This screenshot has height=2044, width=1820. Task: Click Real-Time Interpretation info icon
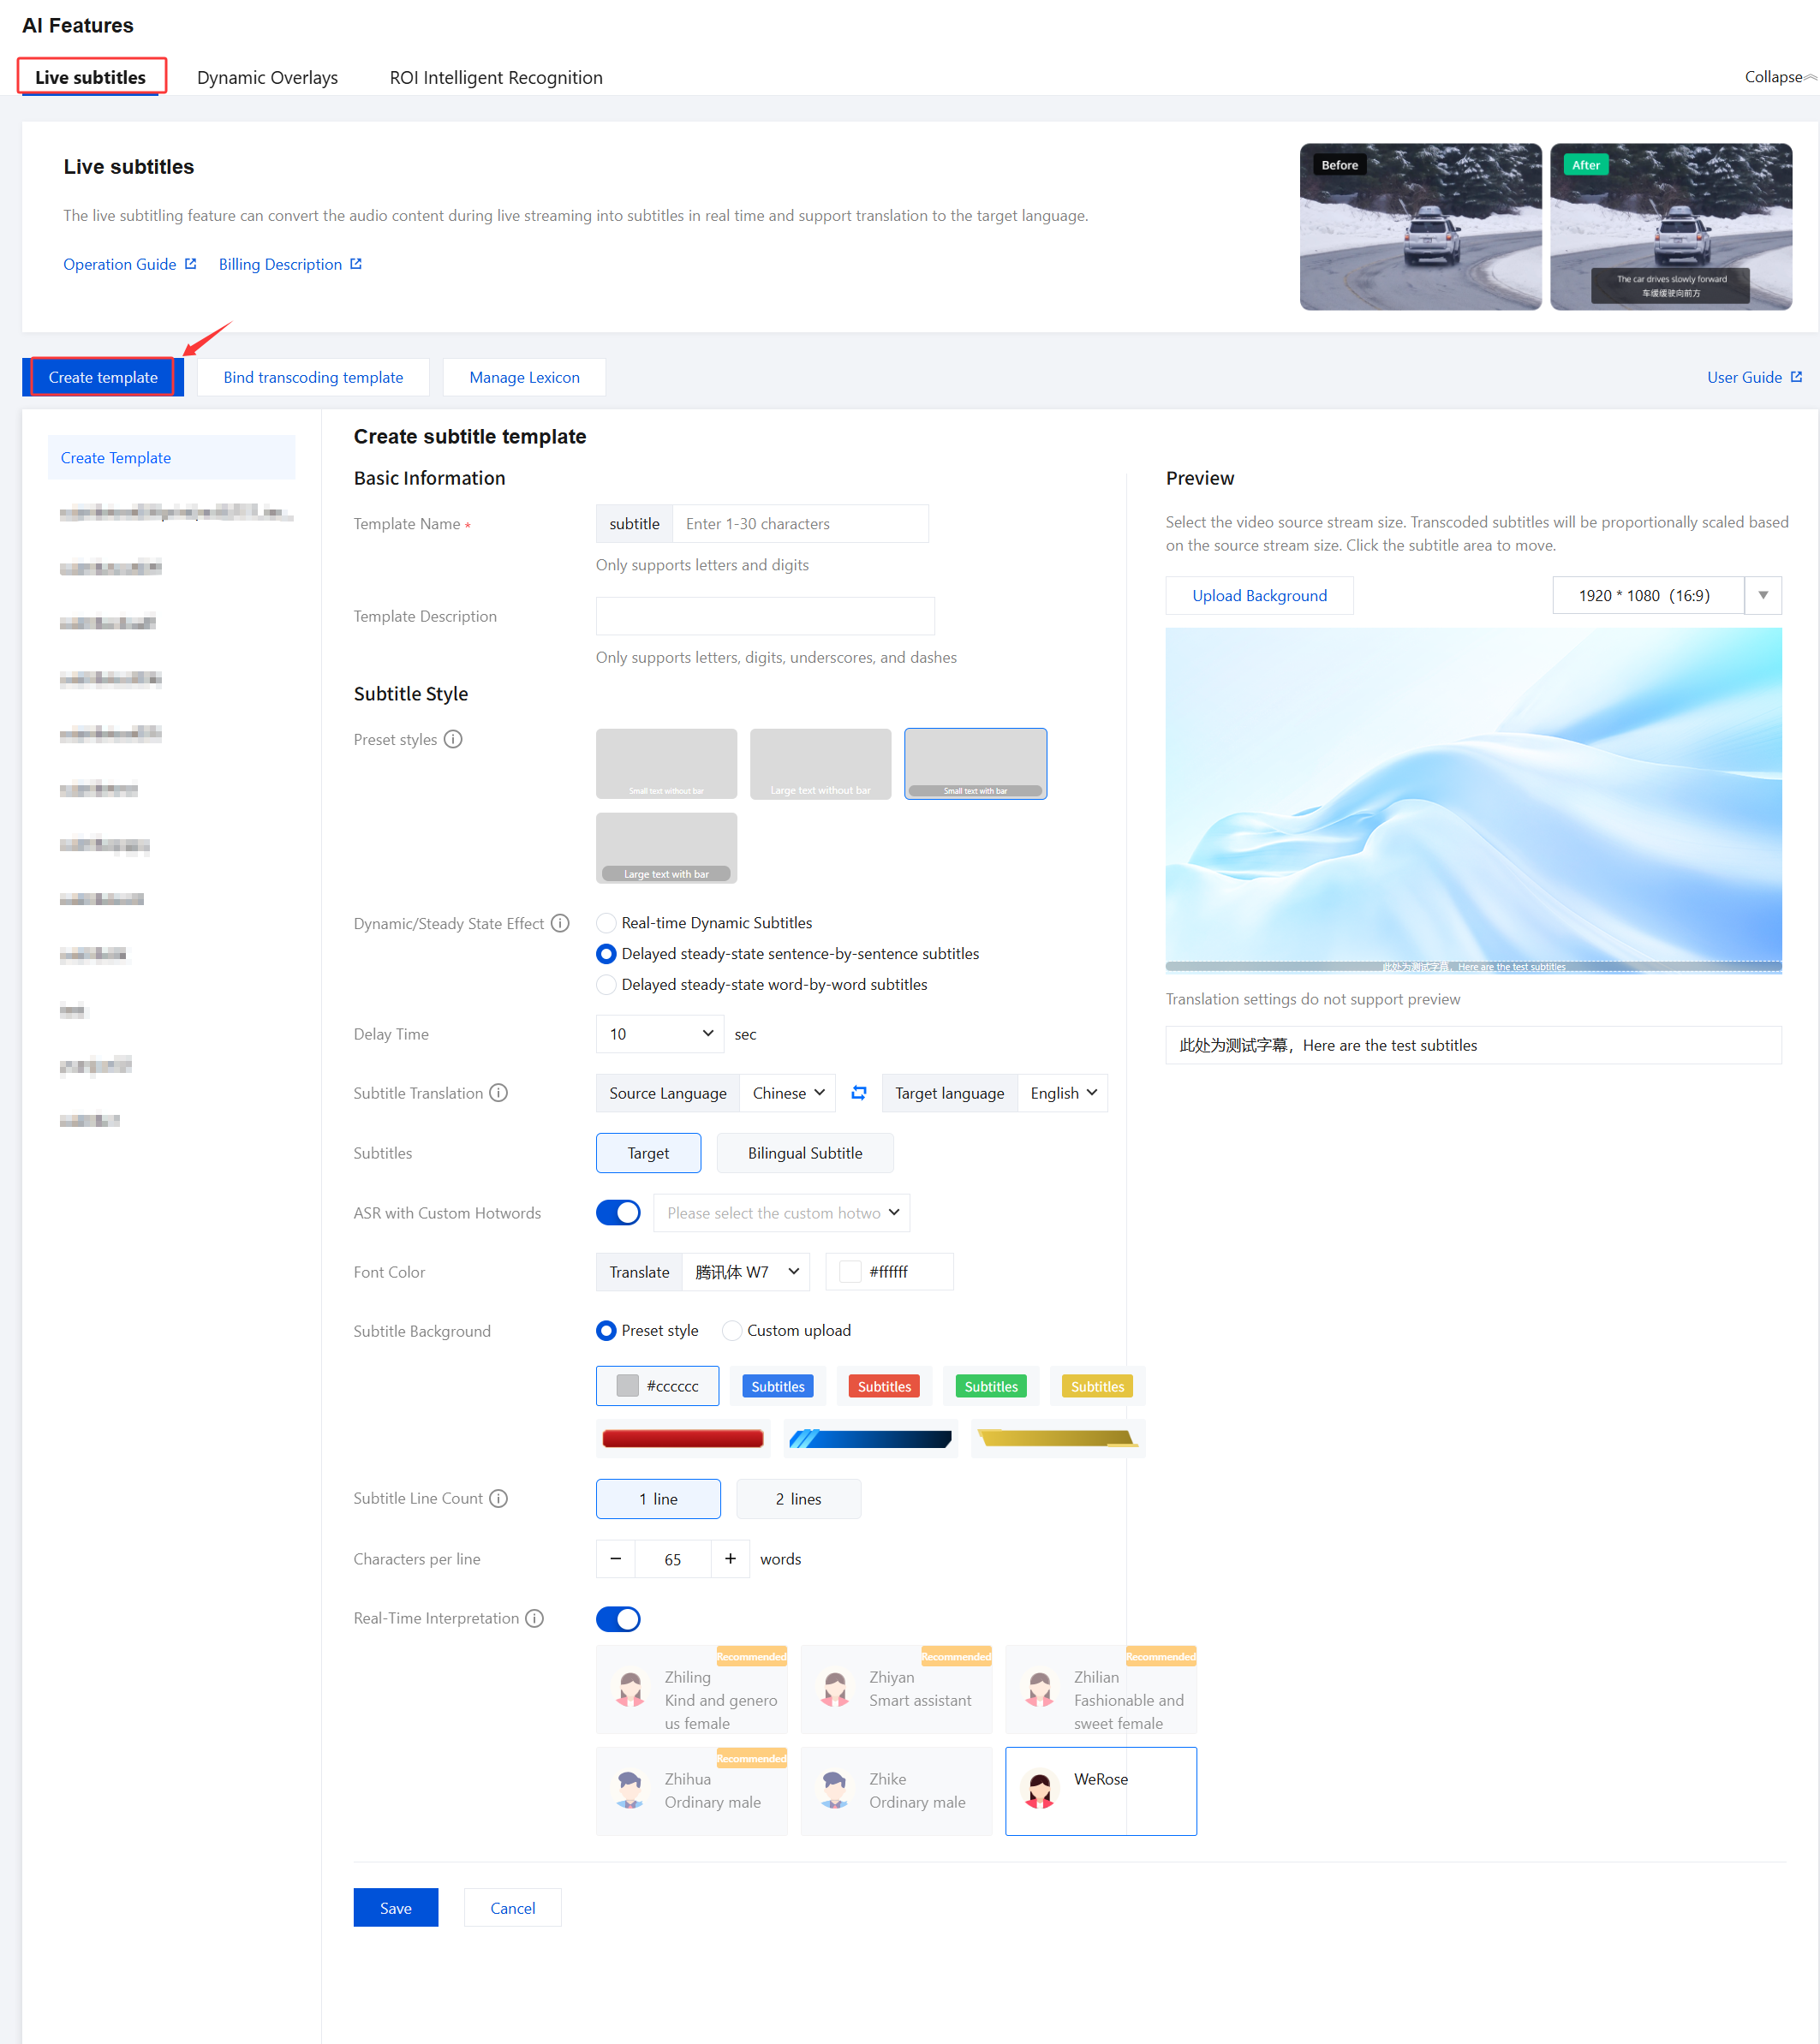coord(535,1618)
